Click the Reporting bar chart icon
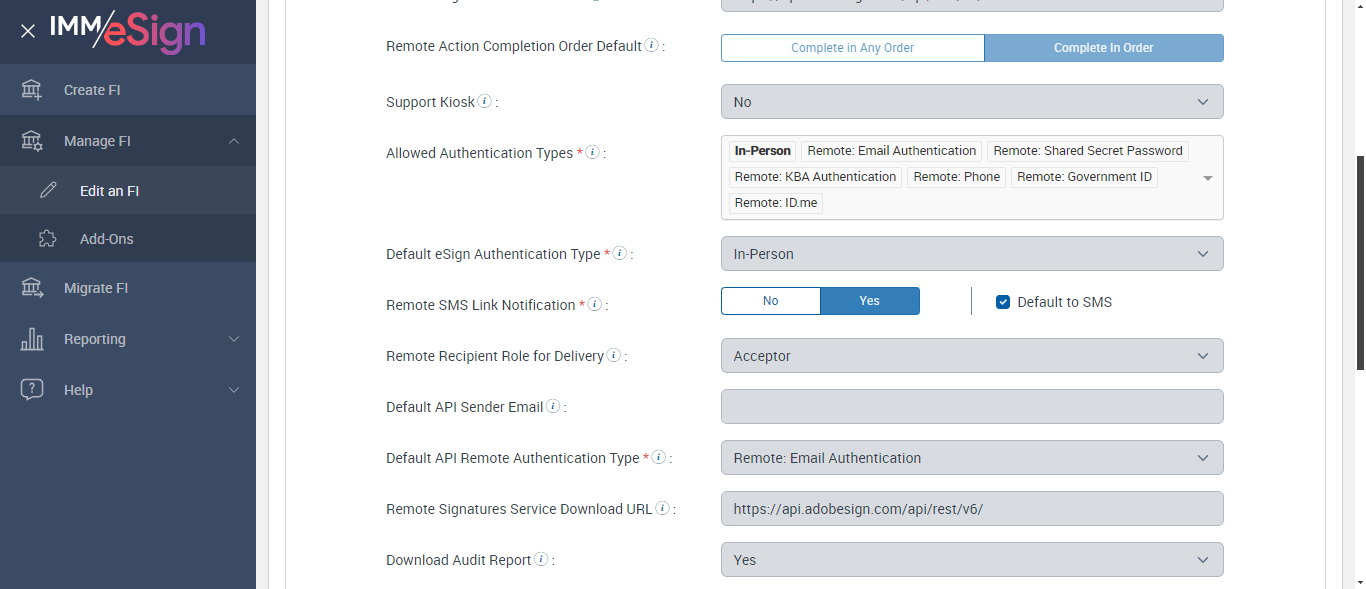Image resolution: width=1366 pixels, height=589 pixels. pos(32,339)
